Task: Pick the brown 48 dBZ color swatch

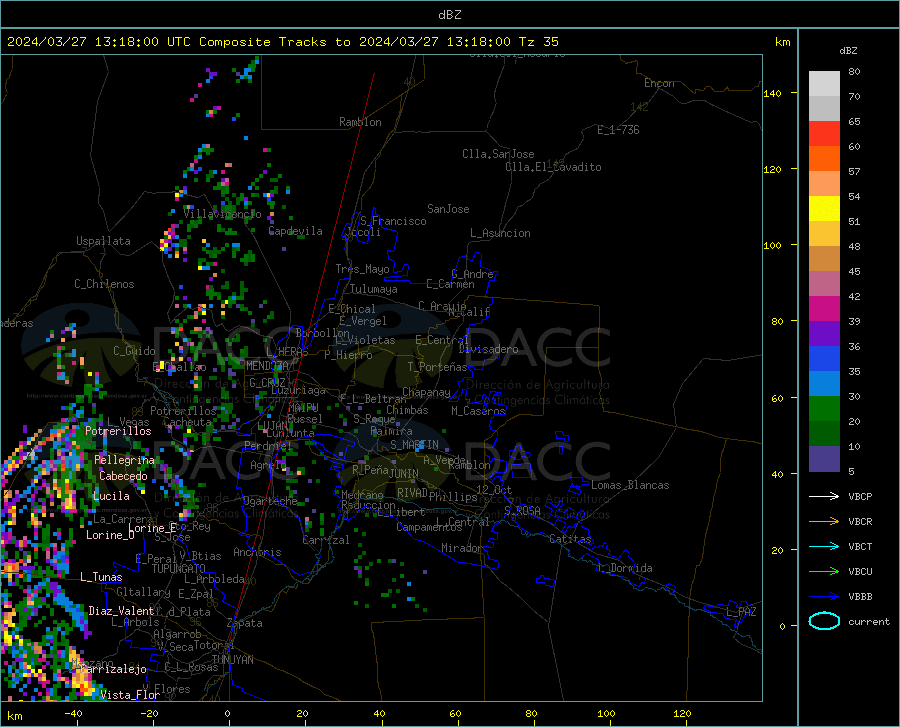Action: click(x=824, y=259)
